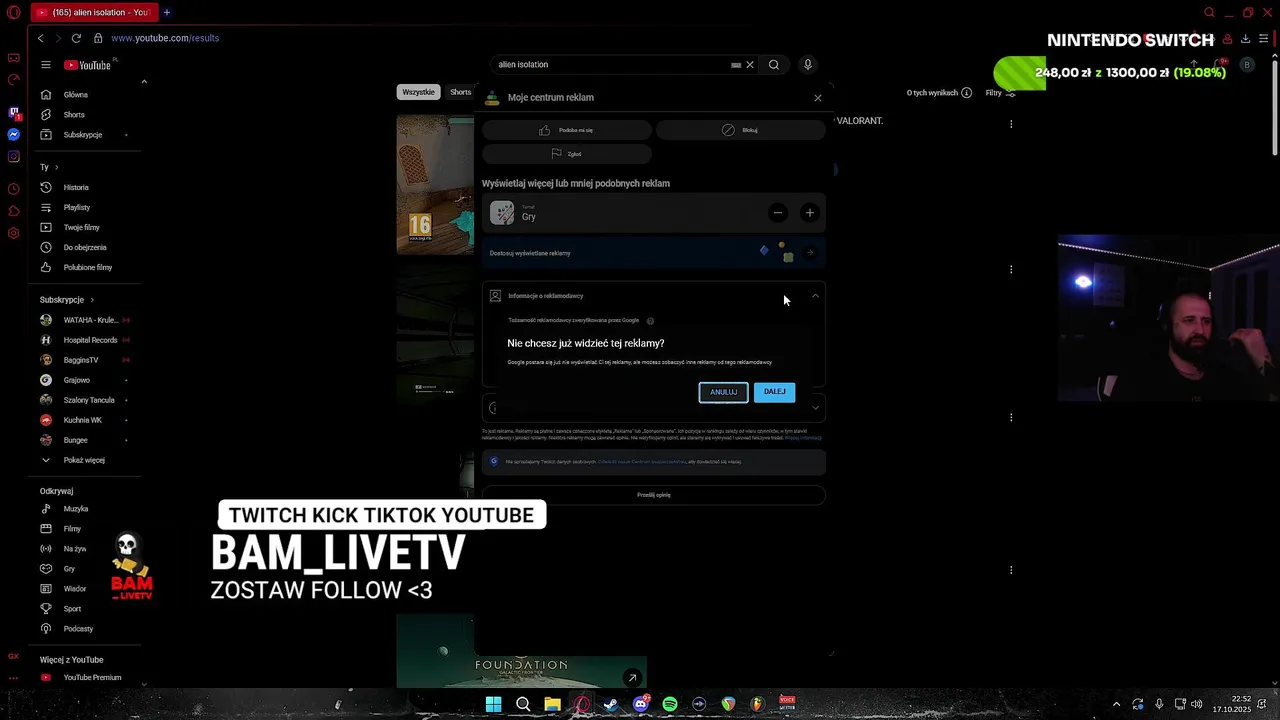
Task: Submit search with the magnifier icon
Action: point(774,65)
